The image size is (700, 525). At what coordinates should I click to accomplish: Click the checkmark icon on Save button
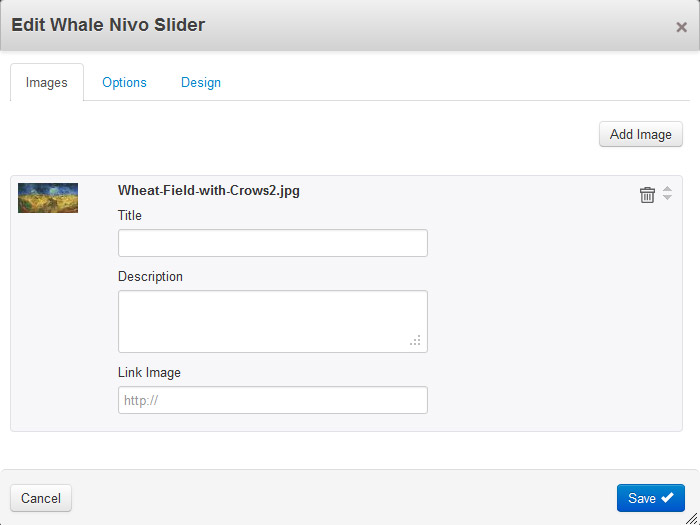667,498
